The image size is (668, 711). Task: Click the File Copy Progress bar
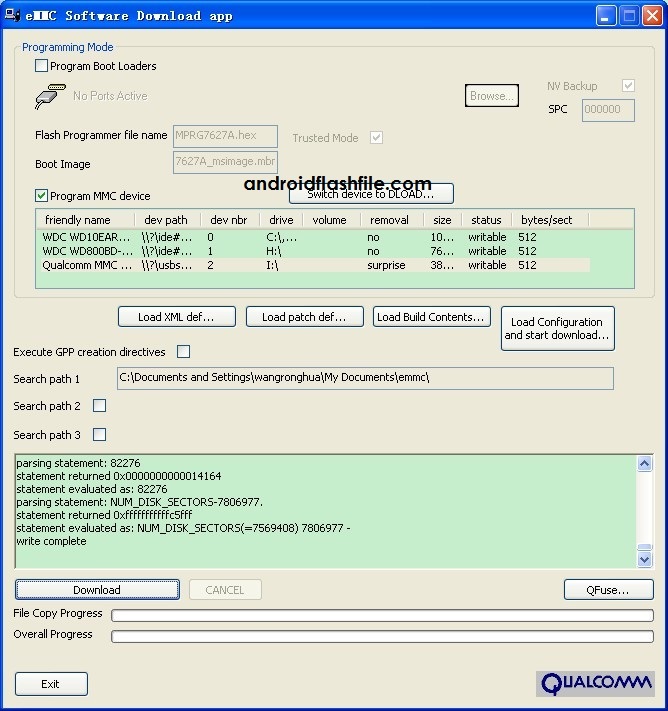pyautogui.click(x=382, y=615)
